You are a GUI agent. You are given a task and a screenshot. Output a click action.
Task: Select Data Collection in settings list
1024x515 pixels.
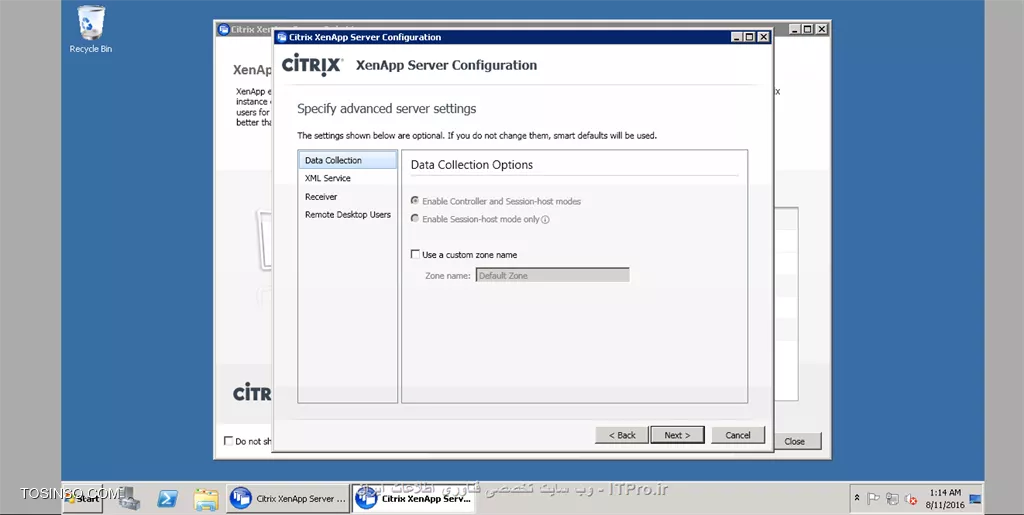coord(347,160)
